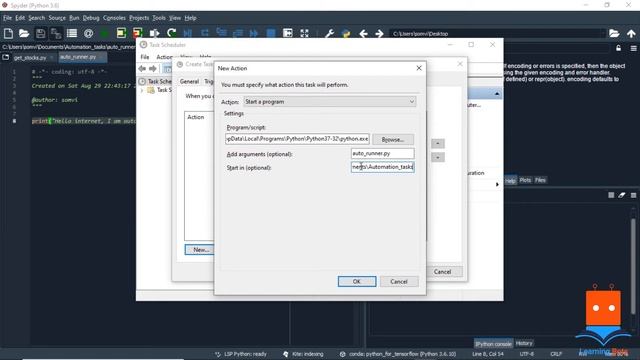Image resolution: width=640 pixels, height=360 pixels.
Task: Browse working directory folder icon at top right
Action: pyautogui.click(x=614, y=33)
